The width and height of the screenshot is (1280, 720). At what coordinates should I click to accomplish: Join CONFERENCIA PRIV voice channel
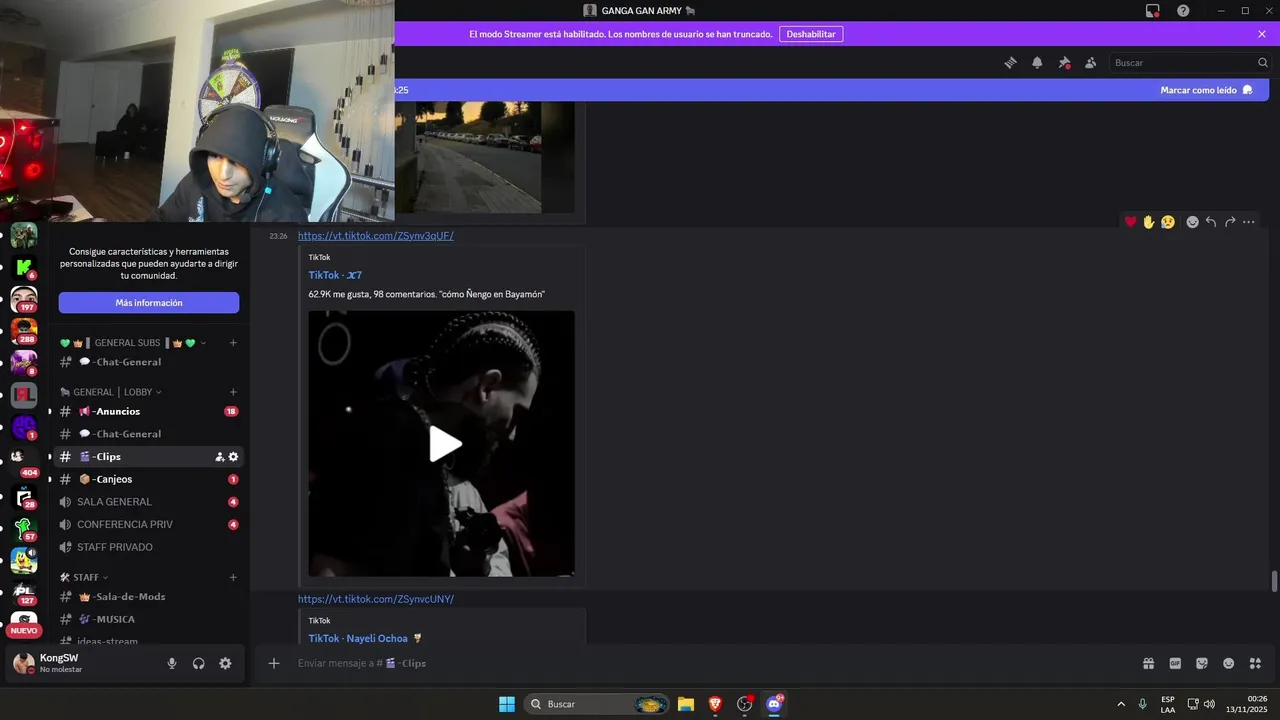[x=149, y=524]
